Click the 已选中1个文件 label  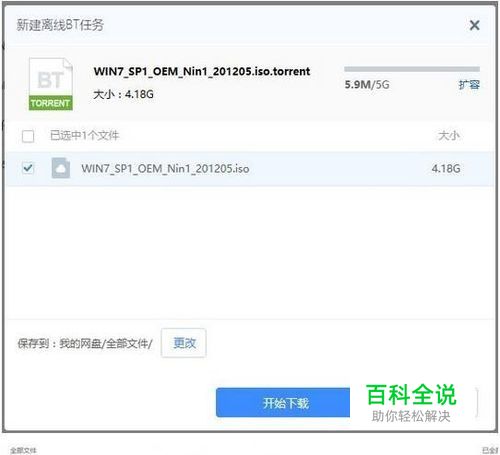point(84,136)
